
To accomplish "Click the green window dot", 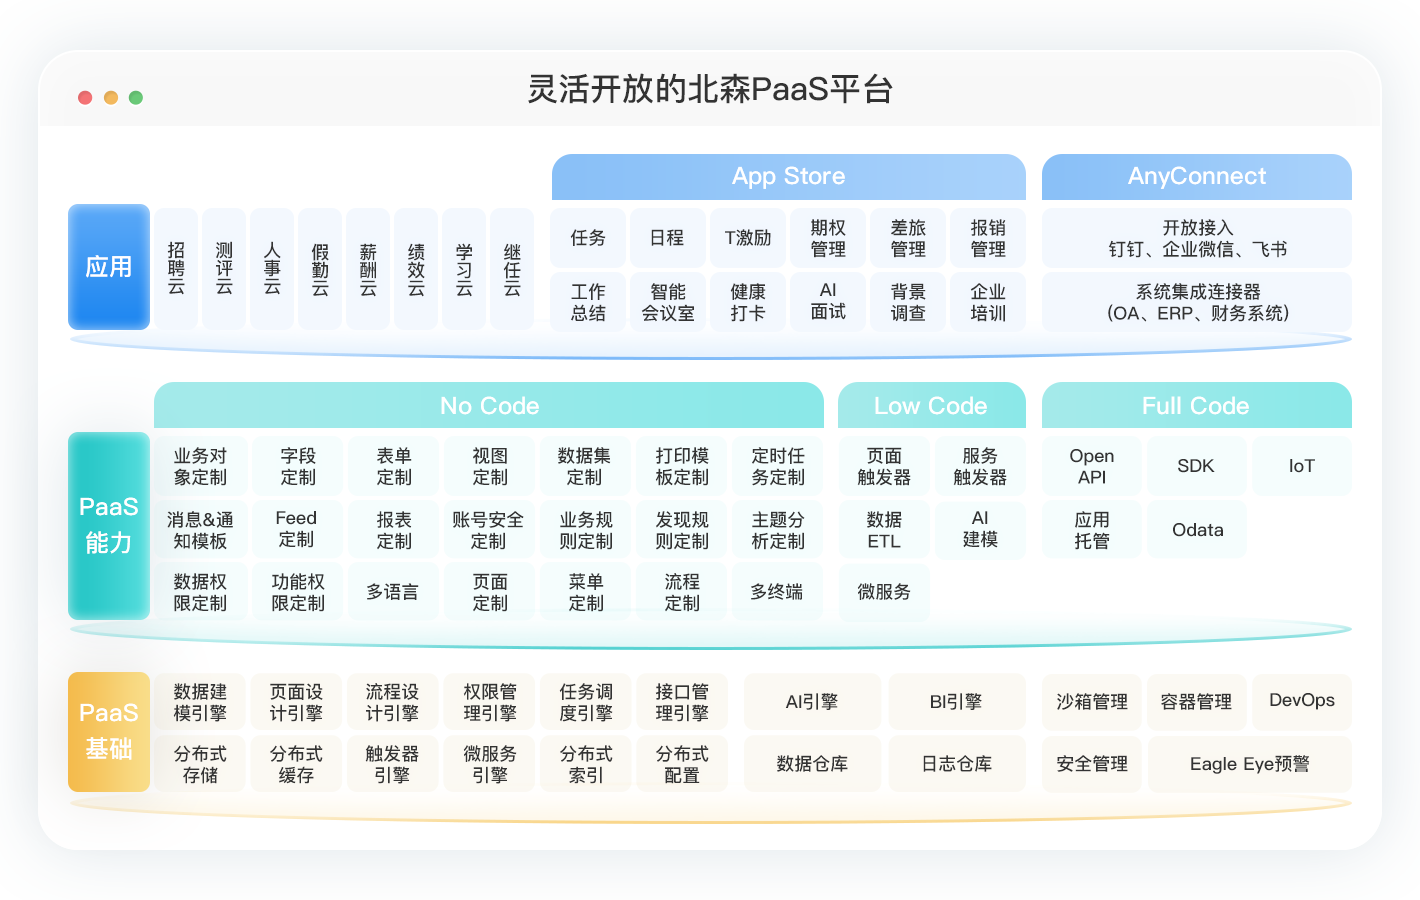I will click(136, 97).
